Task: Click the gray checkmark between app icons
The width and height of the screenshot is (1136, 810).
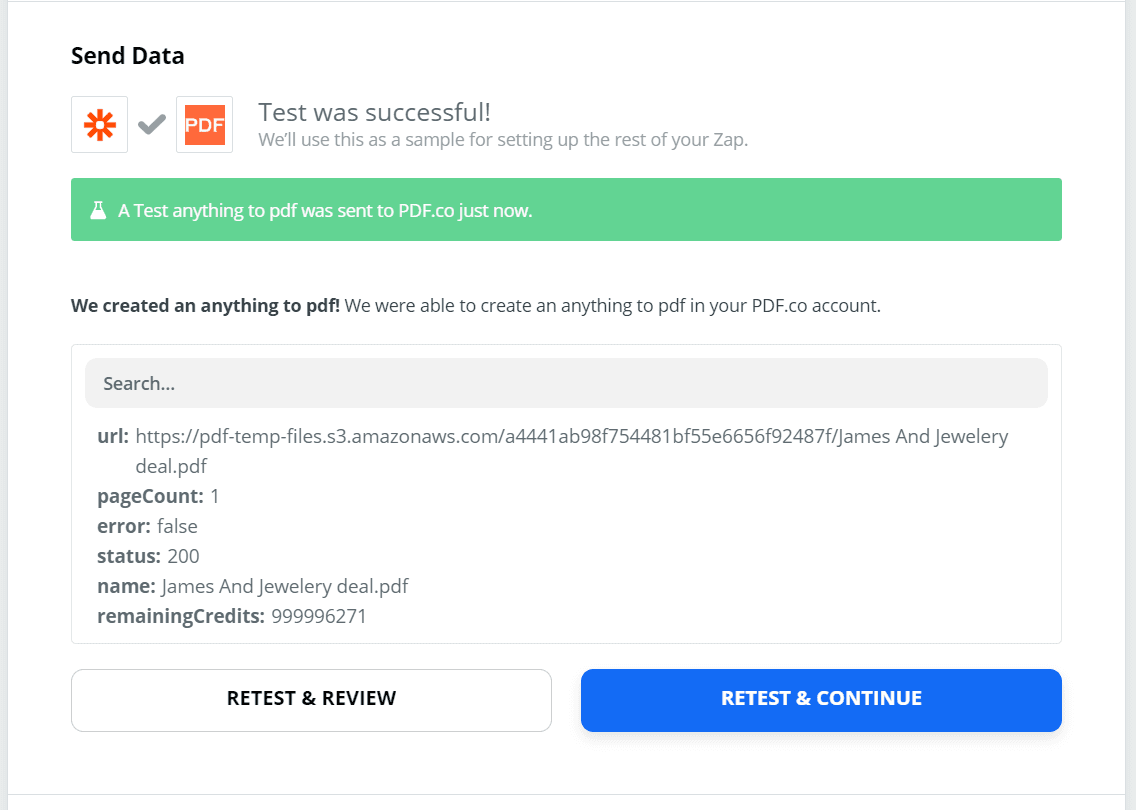Action: pyautogui.click(x=152, y=125)
